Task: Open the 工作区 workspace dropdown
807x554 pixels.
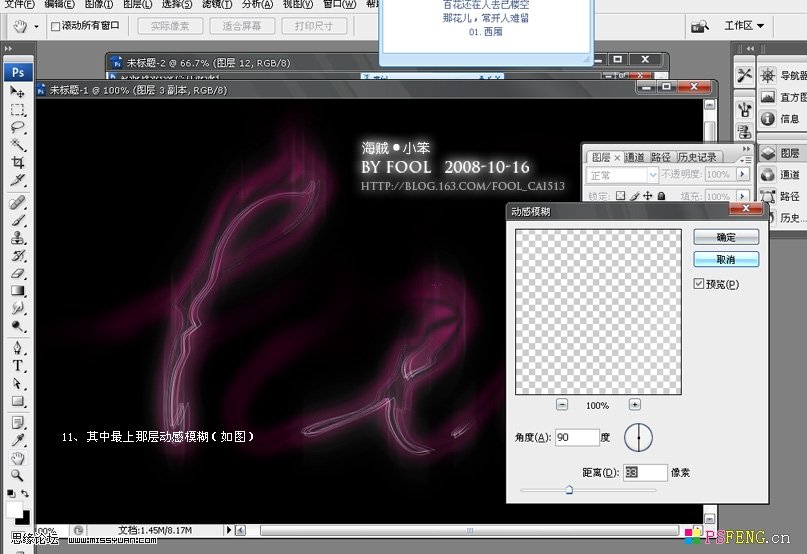Action: click(744, 25)
